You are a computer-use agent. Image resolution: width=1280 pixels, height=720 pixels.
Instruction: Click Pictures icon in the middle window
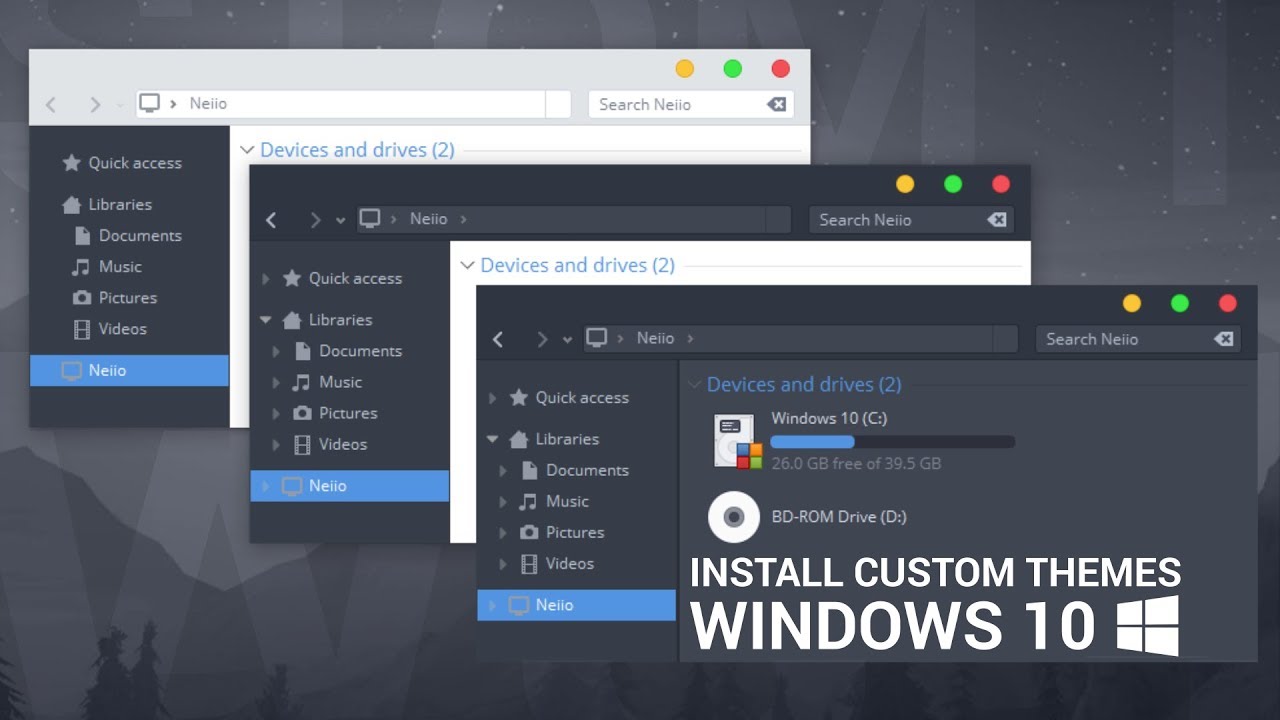tap(302, 413)
